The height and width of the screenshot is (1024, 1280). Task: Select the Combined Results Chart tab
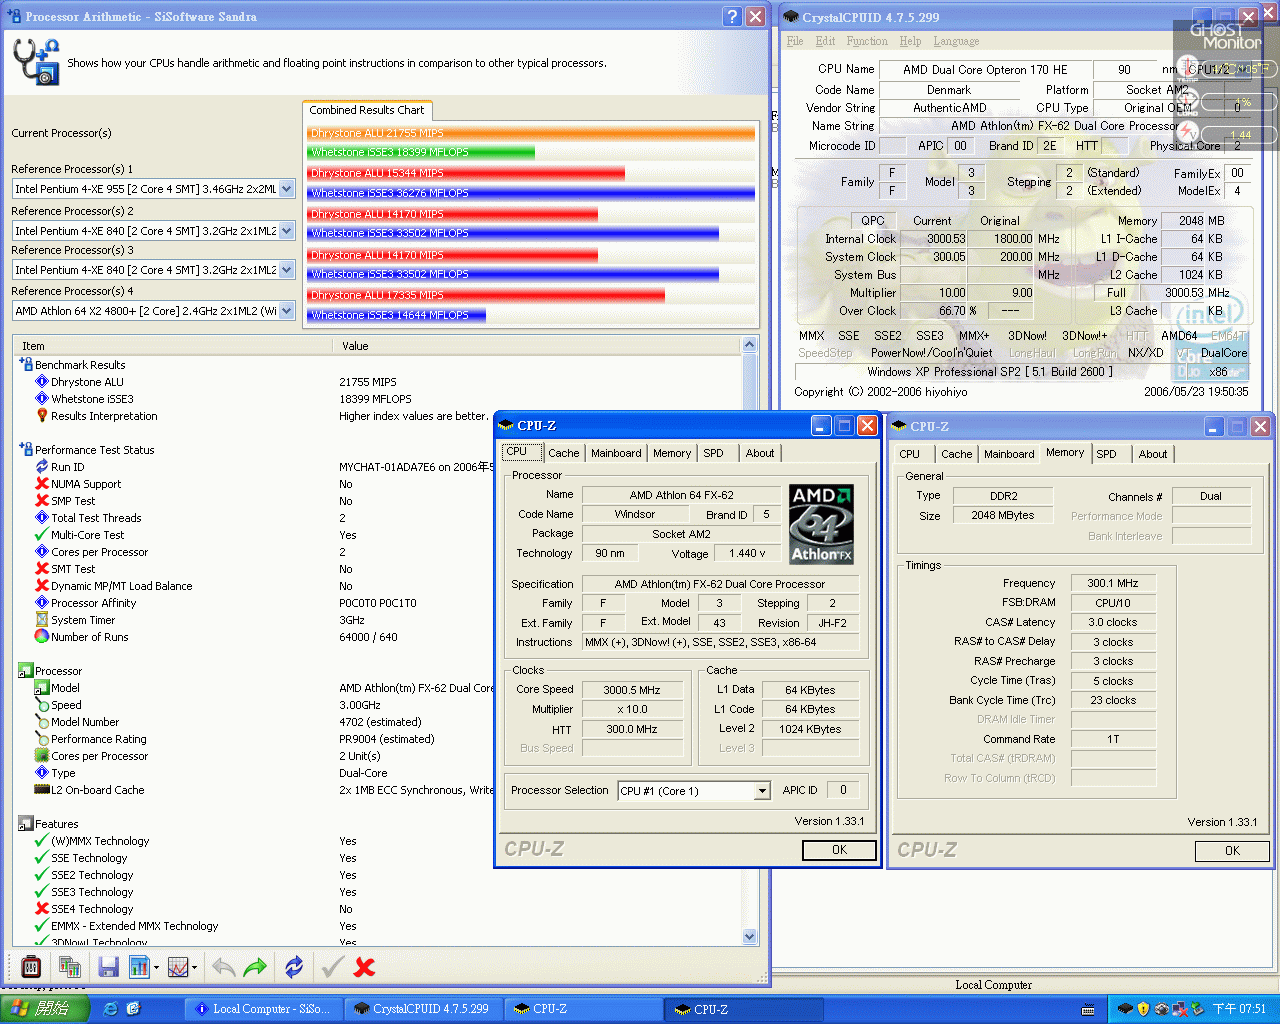tap(366, 110)
